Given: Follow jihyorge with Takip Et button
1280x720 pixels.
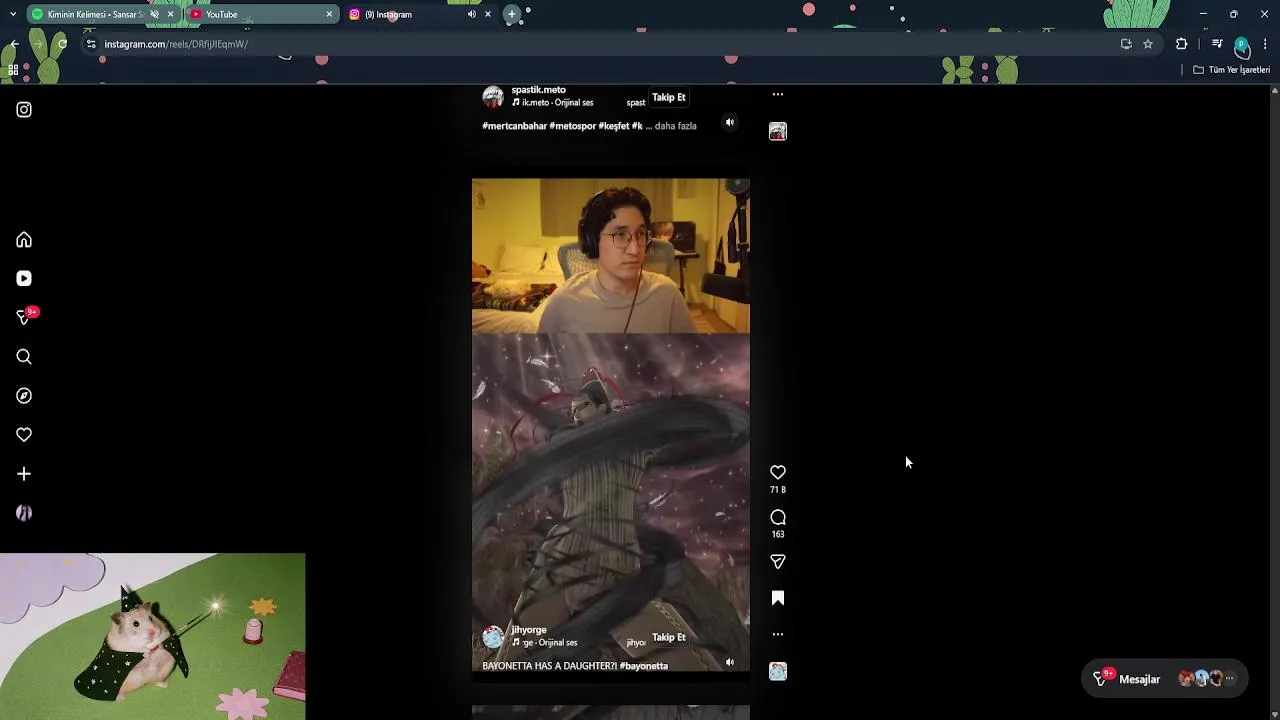Looking at the screenshot, I should tap(669, 637).
